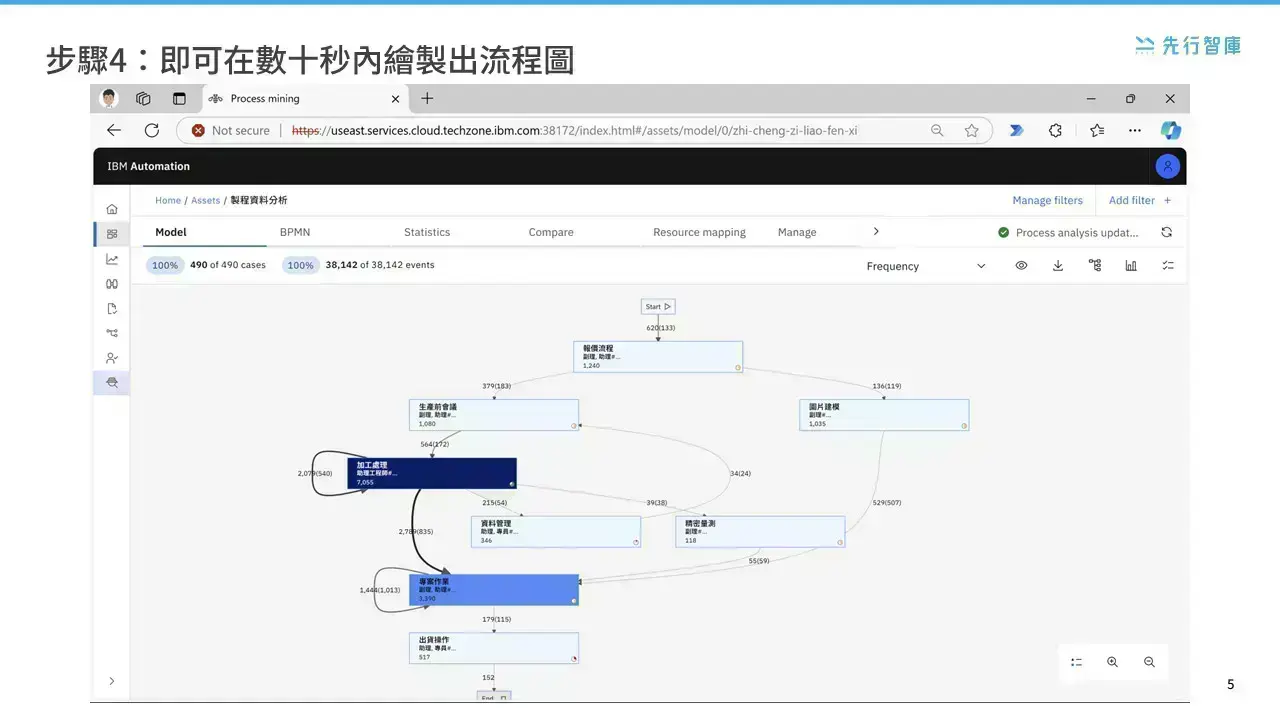Click the 2,079(540) self-loop label
This screenshot has width=1280, height=720.
pos(317,473)
